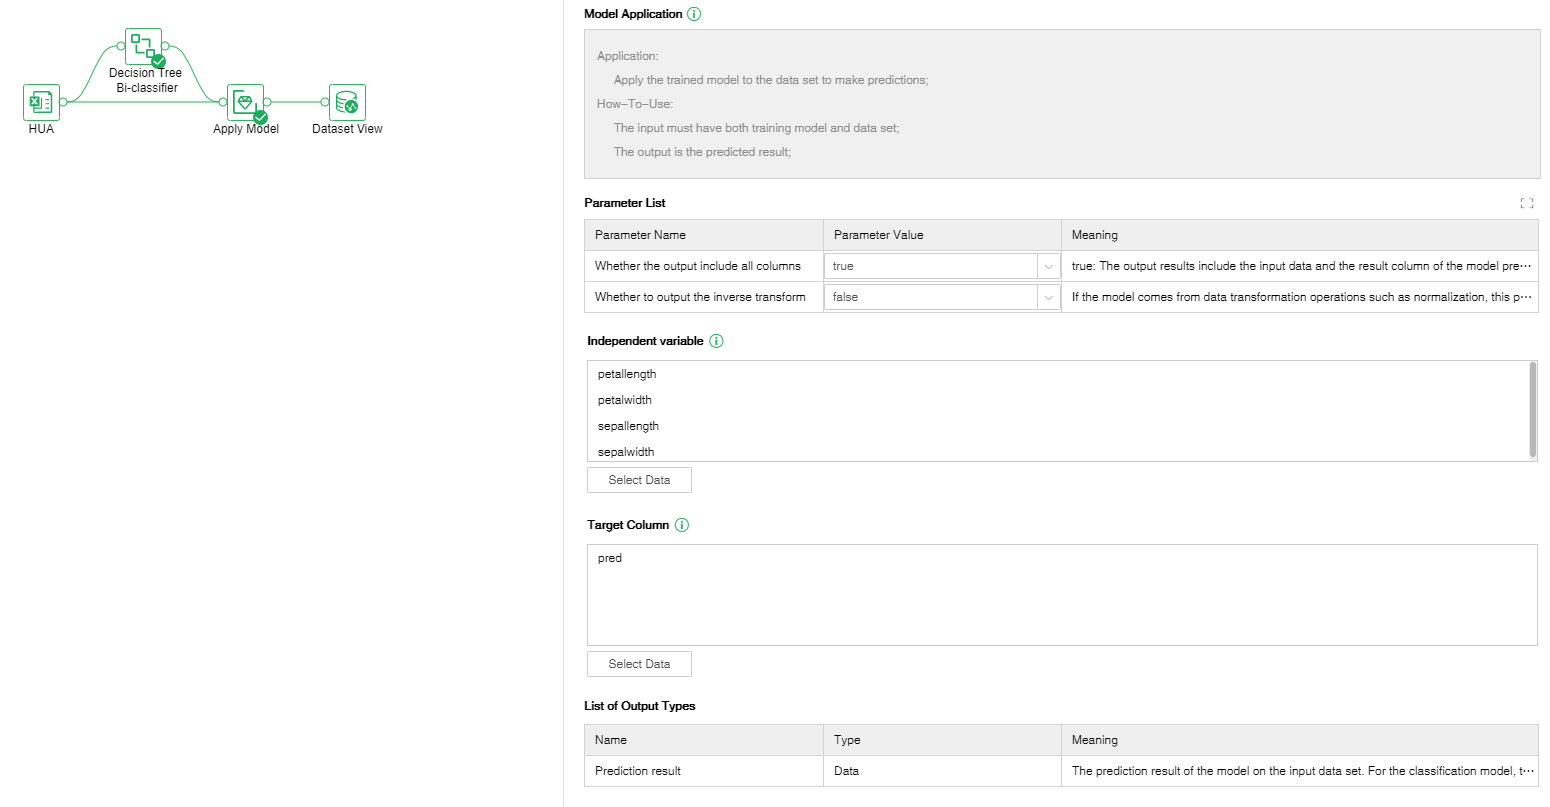Click the Decision Tree Bi-classifier node icon

click(x=142, y=46)
